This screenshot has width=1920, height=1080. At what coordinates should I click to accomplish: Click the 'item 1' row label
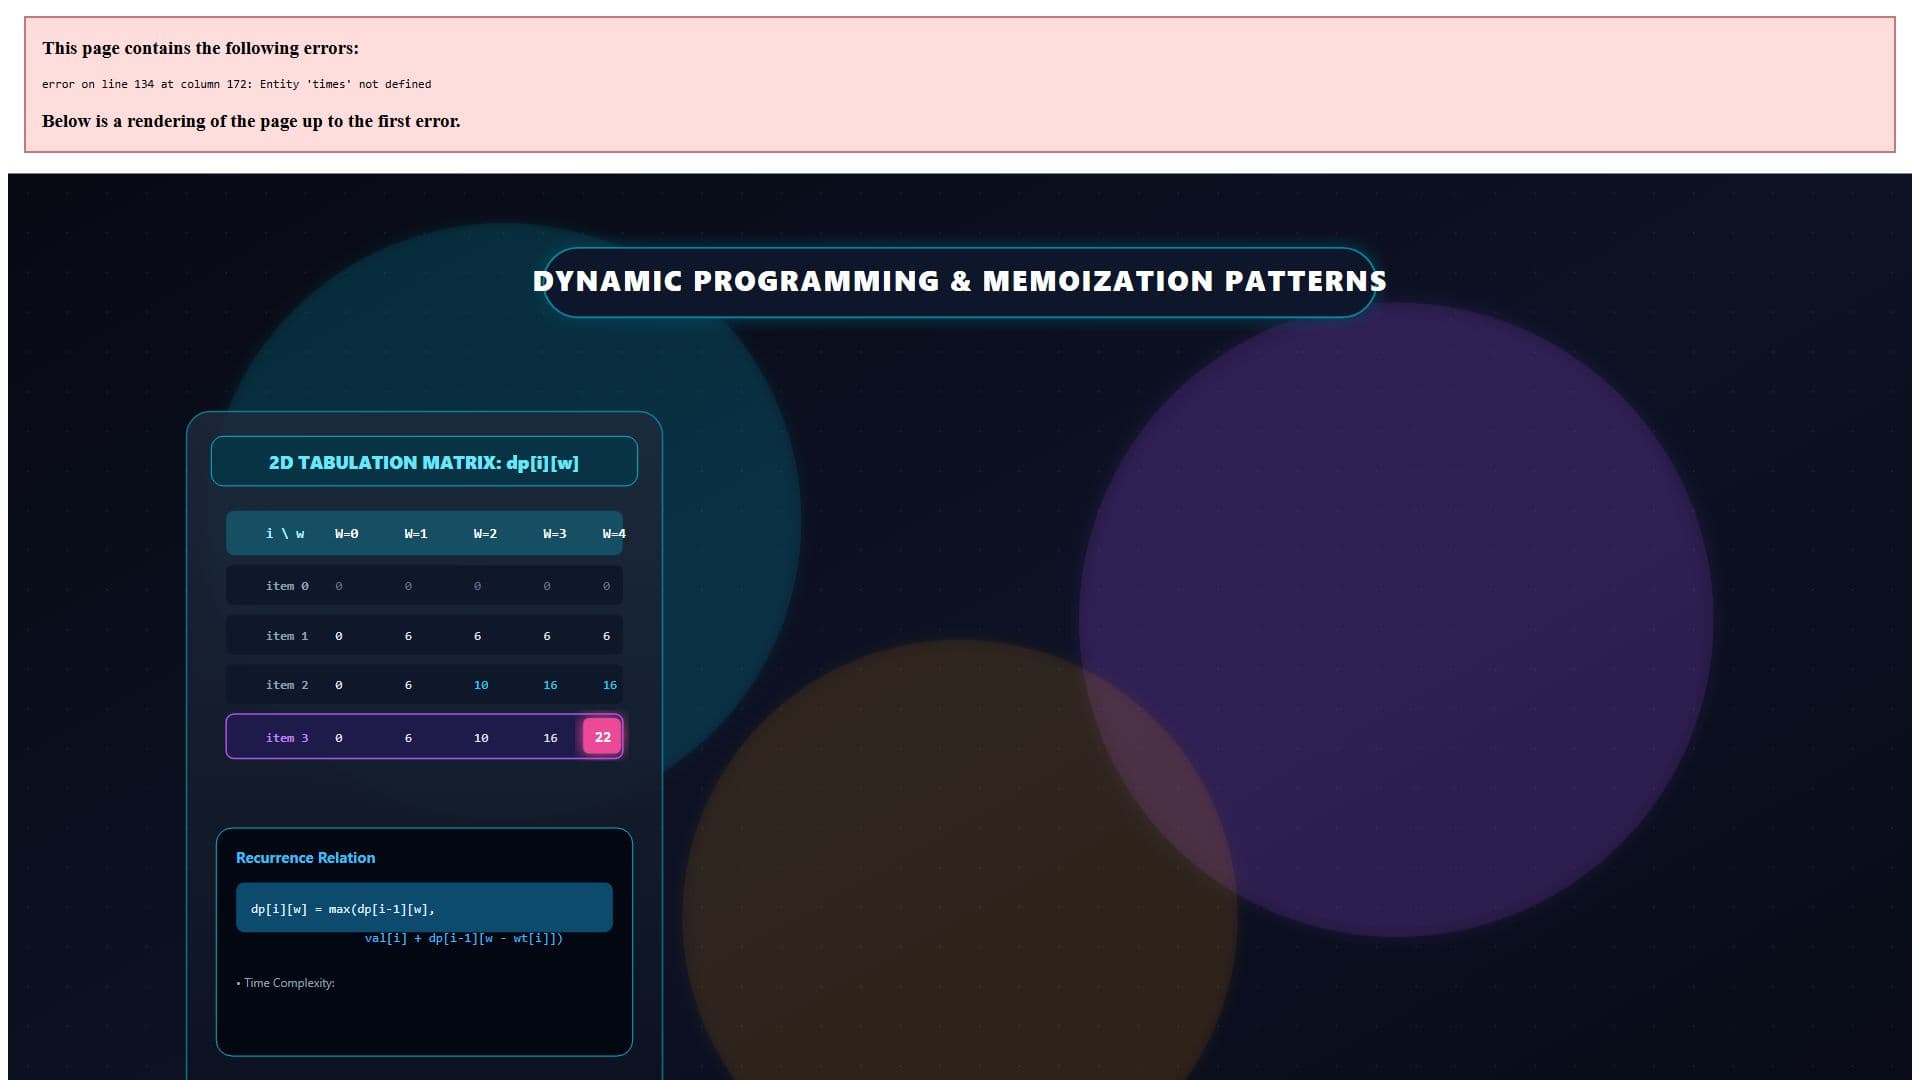coord(287,636)
